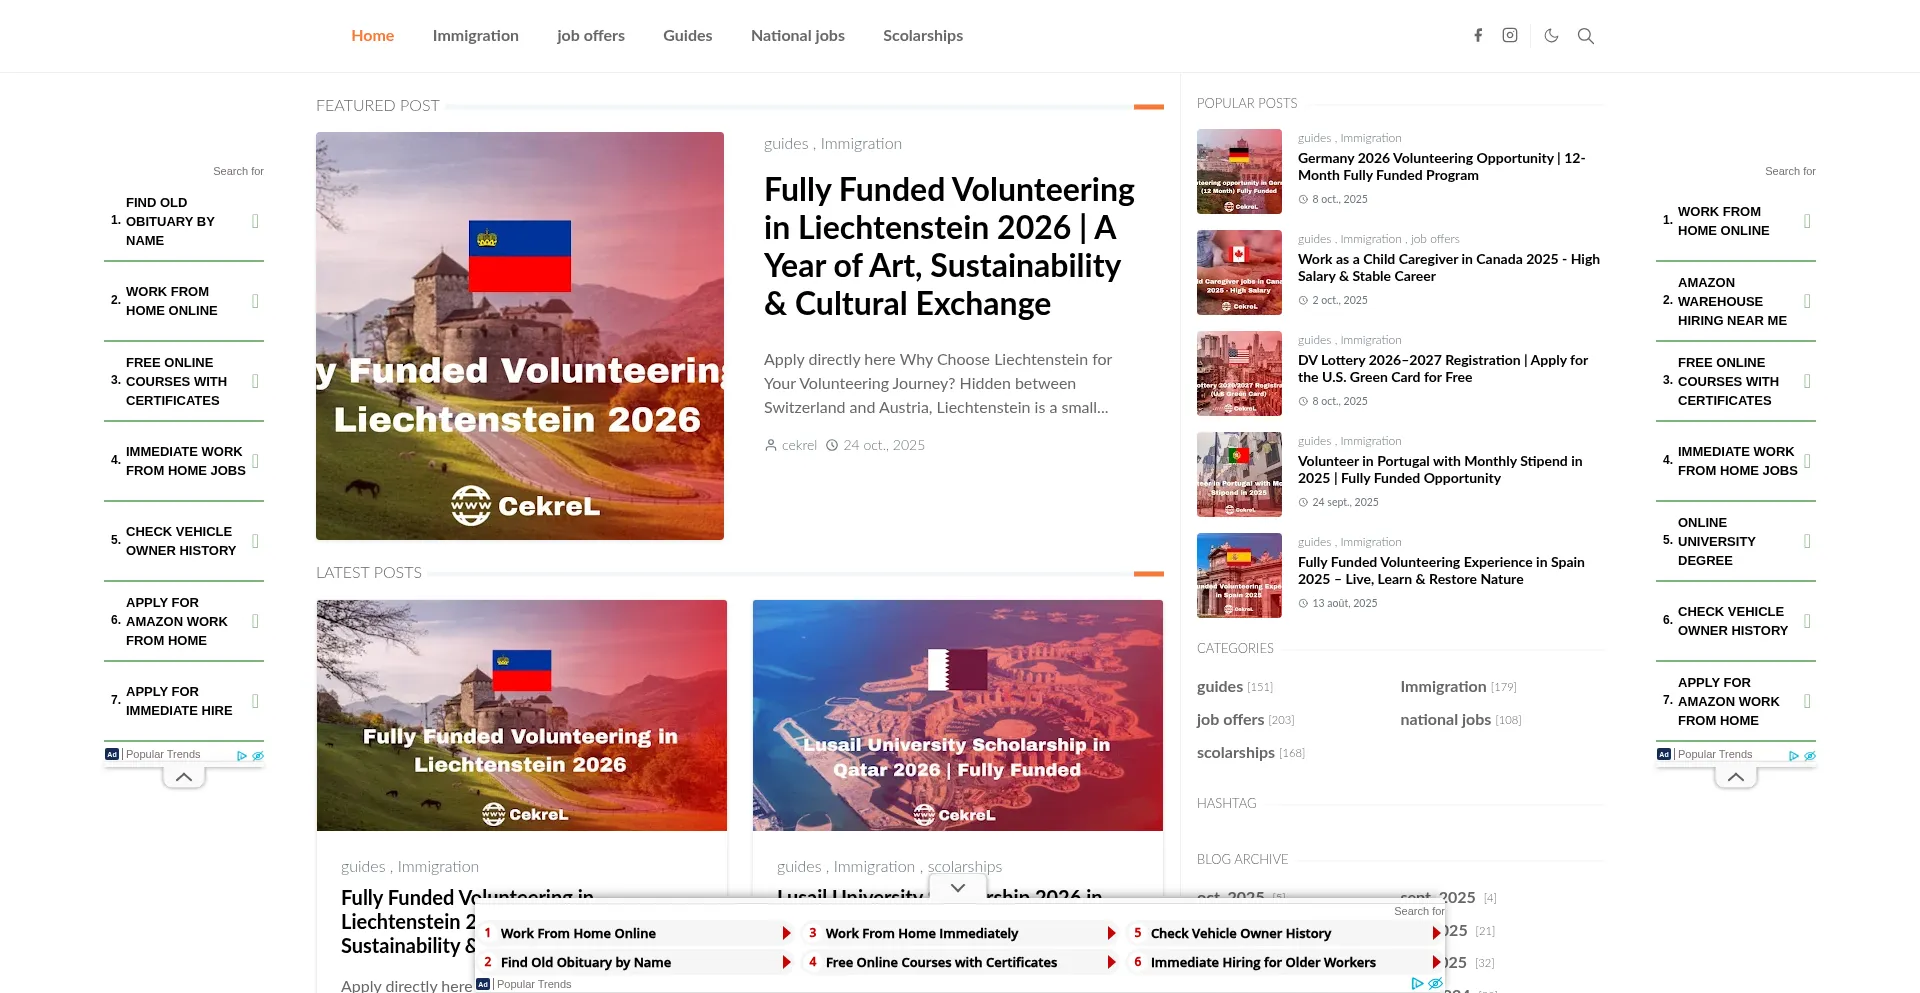
Task: Click Online University Degree in right ad
Action: coord(1736,541)
